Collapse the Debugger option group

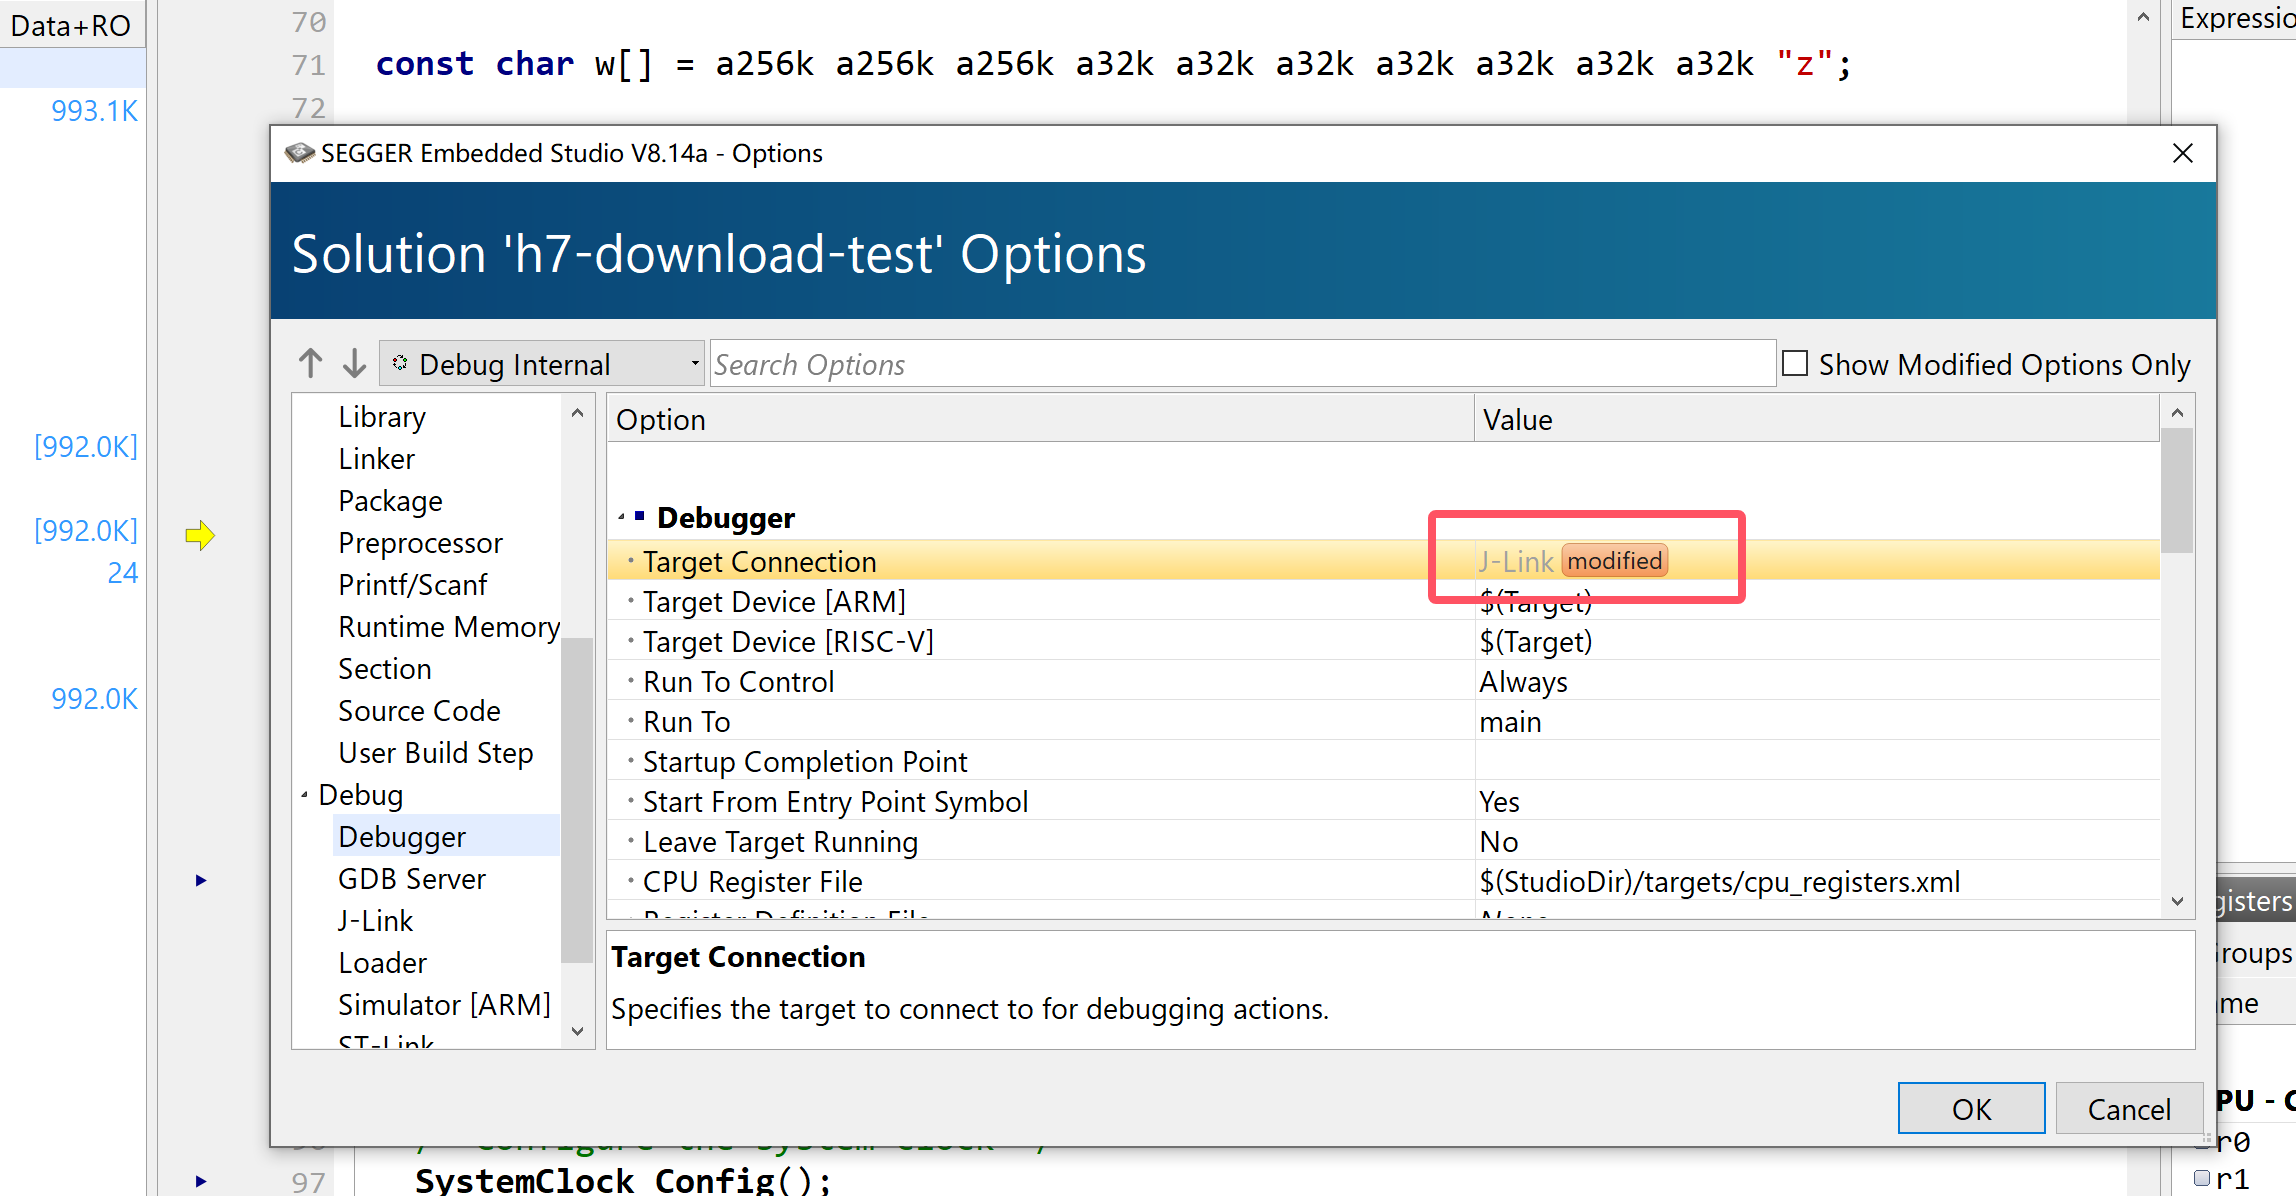[x=622, y=518]
